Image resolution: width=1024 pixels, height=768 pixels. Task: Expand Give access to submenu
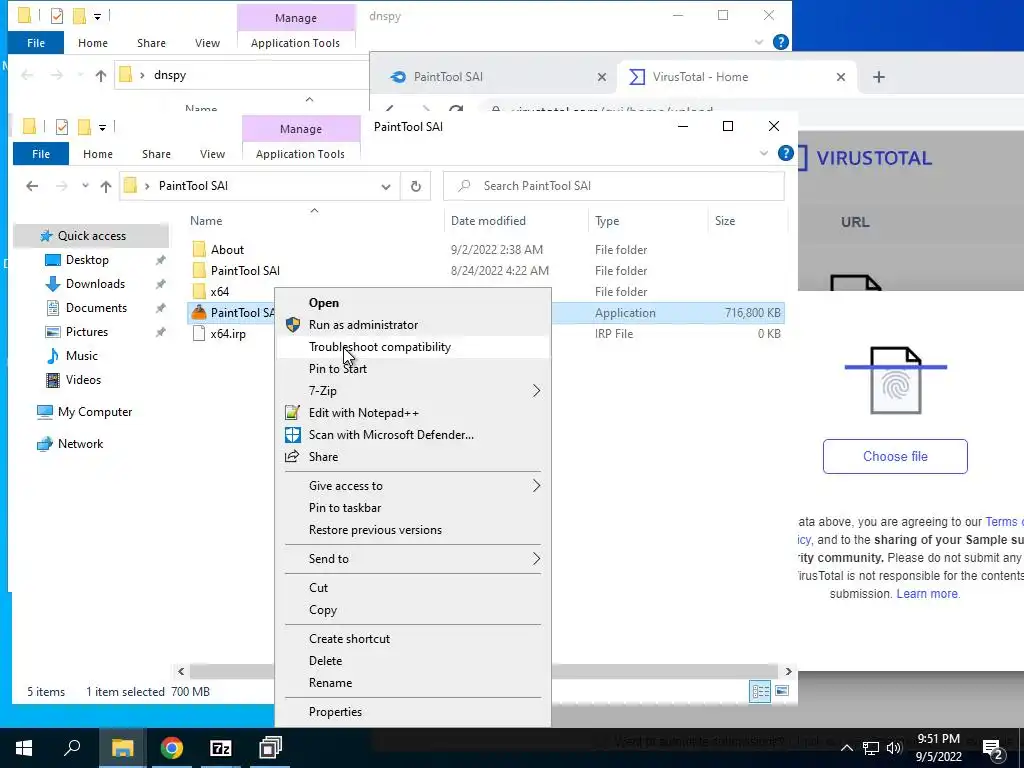tap(413, 486)
